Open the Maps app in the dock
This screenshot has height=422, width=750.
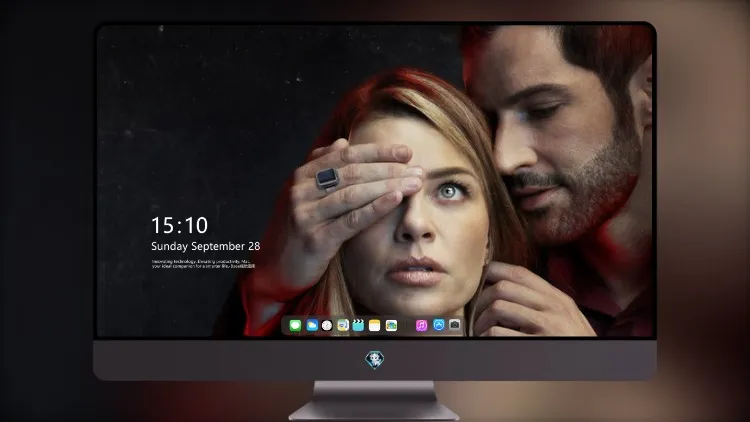tap(343, 325)
